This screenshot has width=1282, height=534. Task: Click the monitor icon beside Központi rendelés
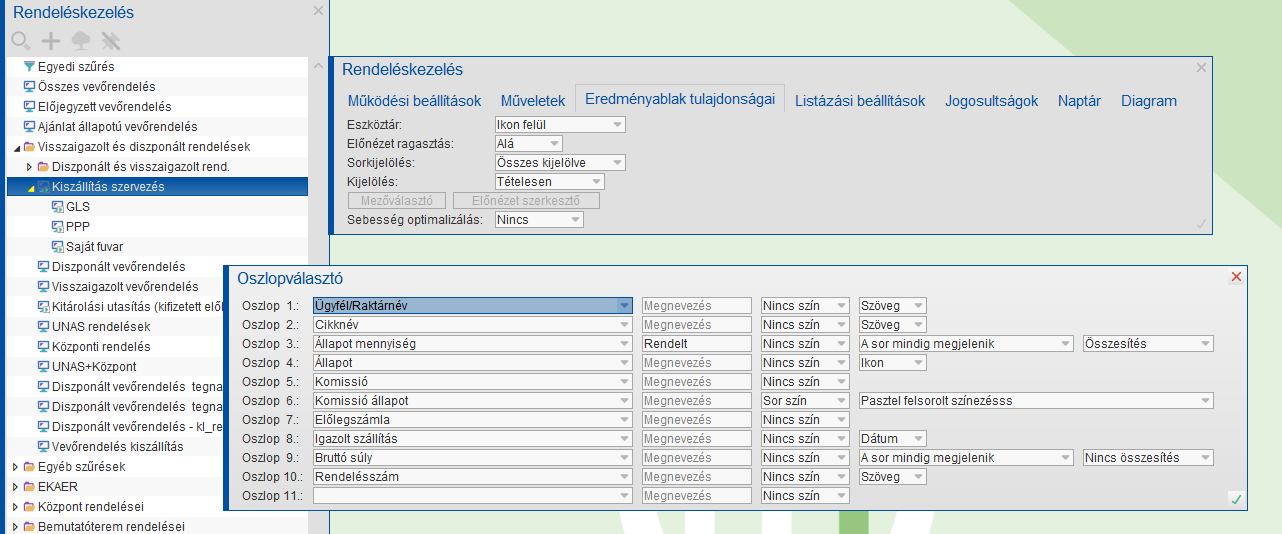pos(43,347)
